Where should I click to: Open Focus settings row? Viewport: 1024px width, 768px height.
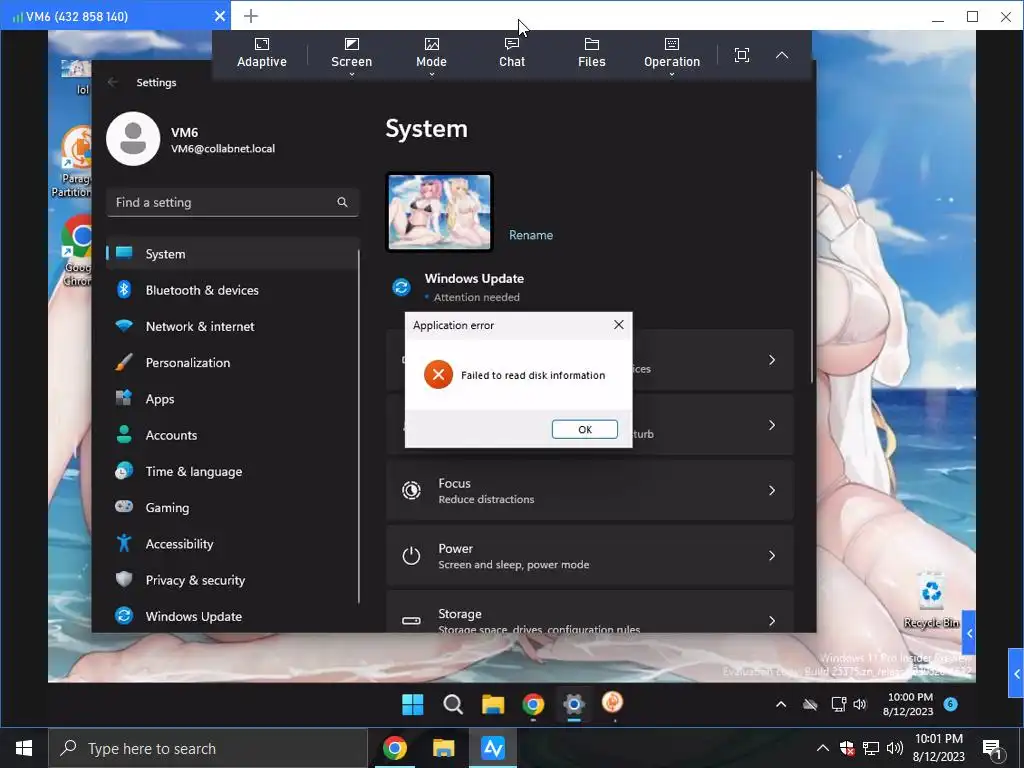pos(590,490)
